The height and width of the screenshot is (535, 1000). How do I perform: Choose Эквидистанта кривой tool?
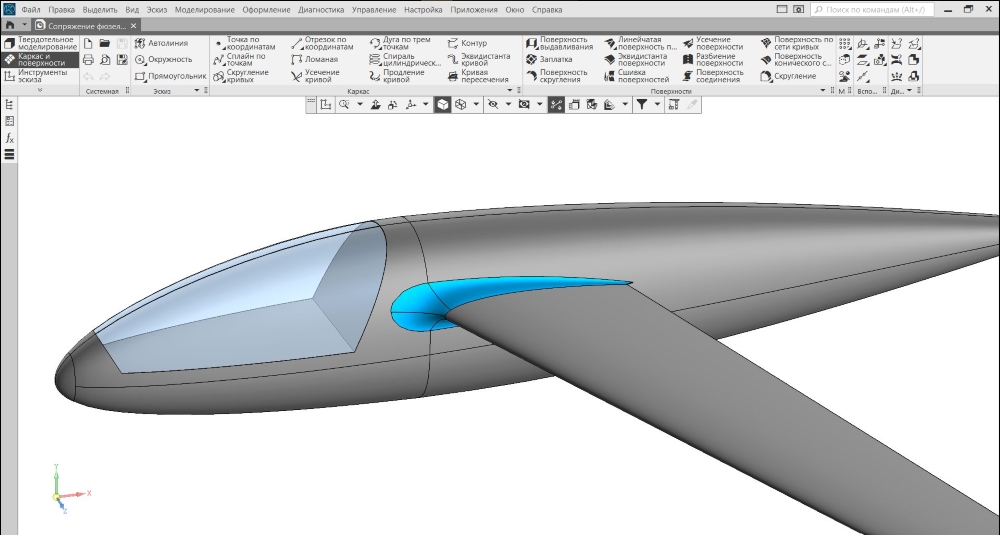tap(479, 59)
